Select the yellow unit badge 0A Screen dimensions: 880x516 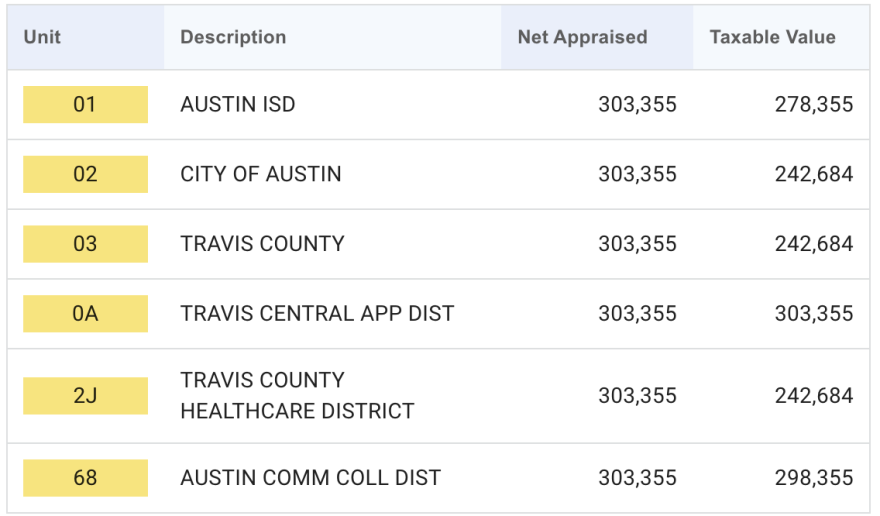[x=85, y=313]
